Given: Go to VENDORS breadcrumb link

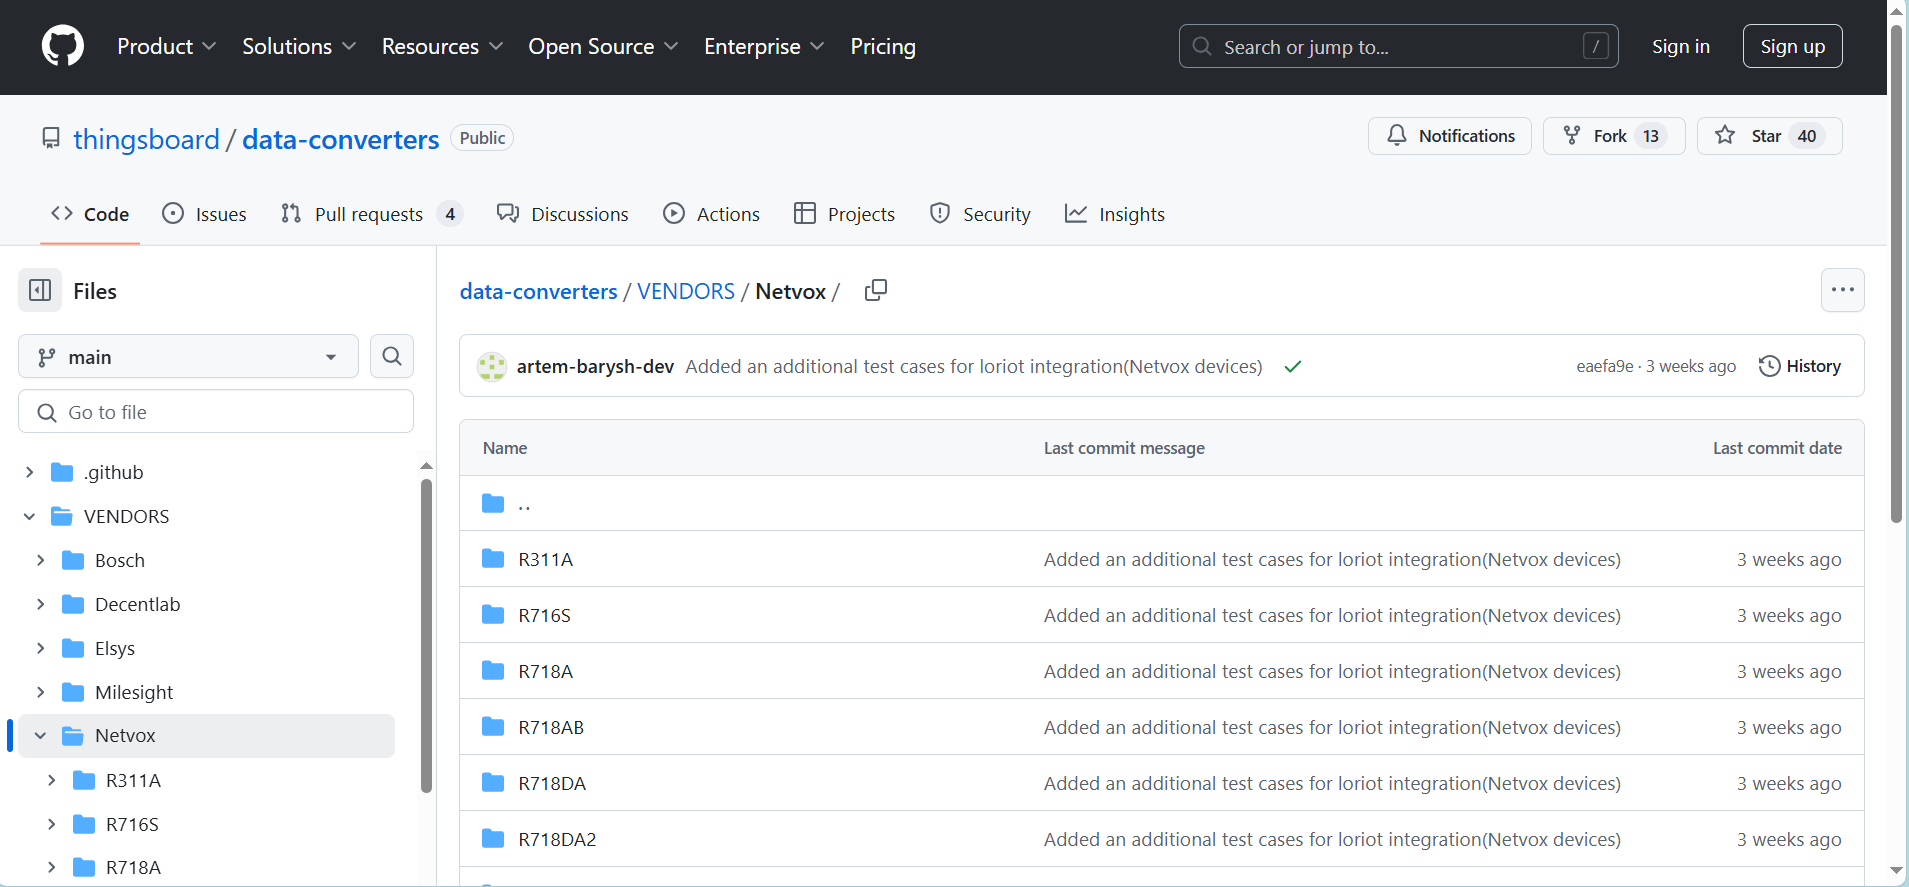Looking at the screenshot, I should [686, 291].
